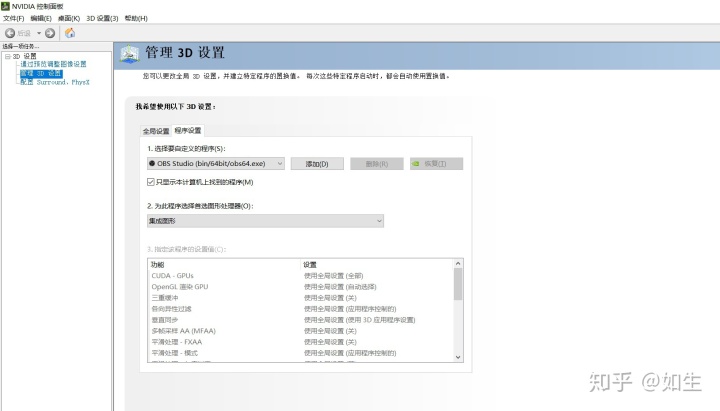Open the 文件(F) menu

point(13,18)
